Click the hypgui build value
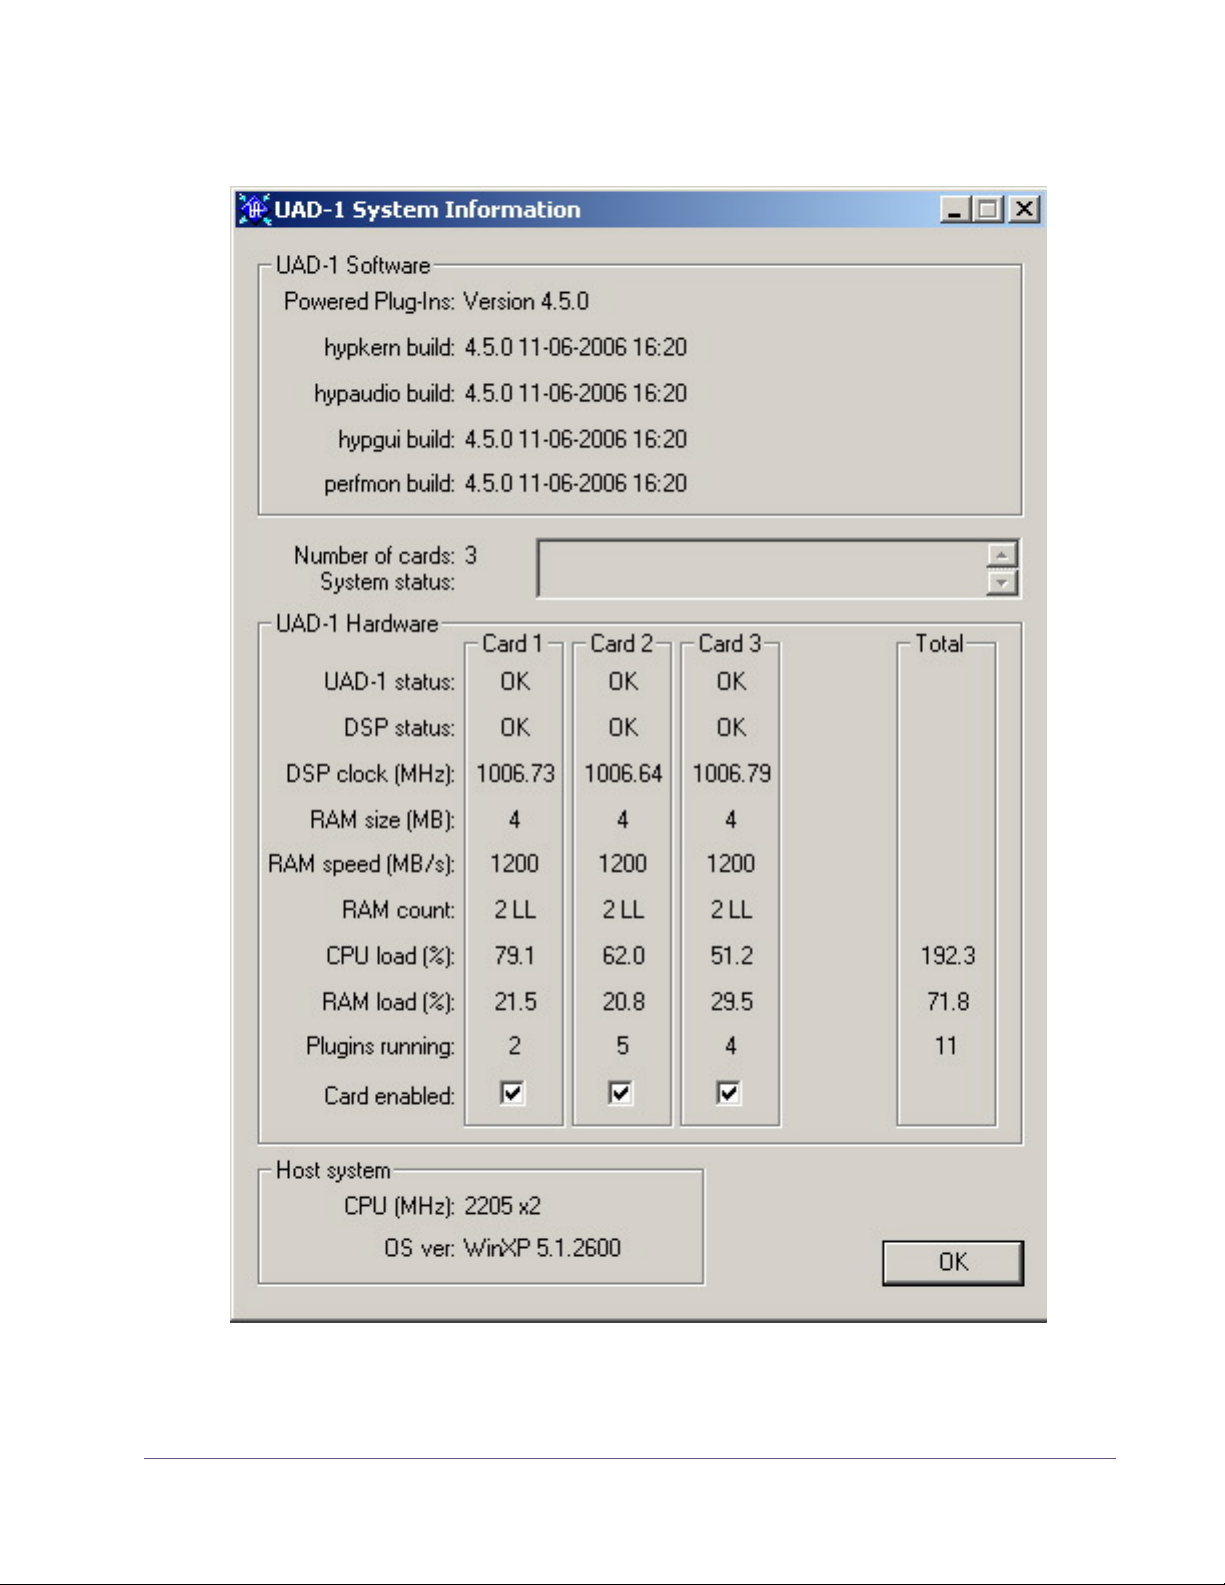Viewport: 1225px width, 1585px height. (x=575, y=439)
